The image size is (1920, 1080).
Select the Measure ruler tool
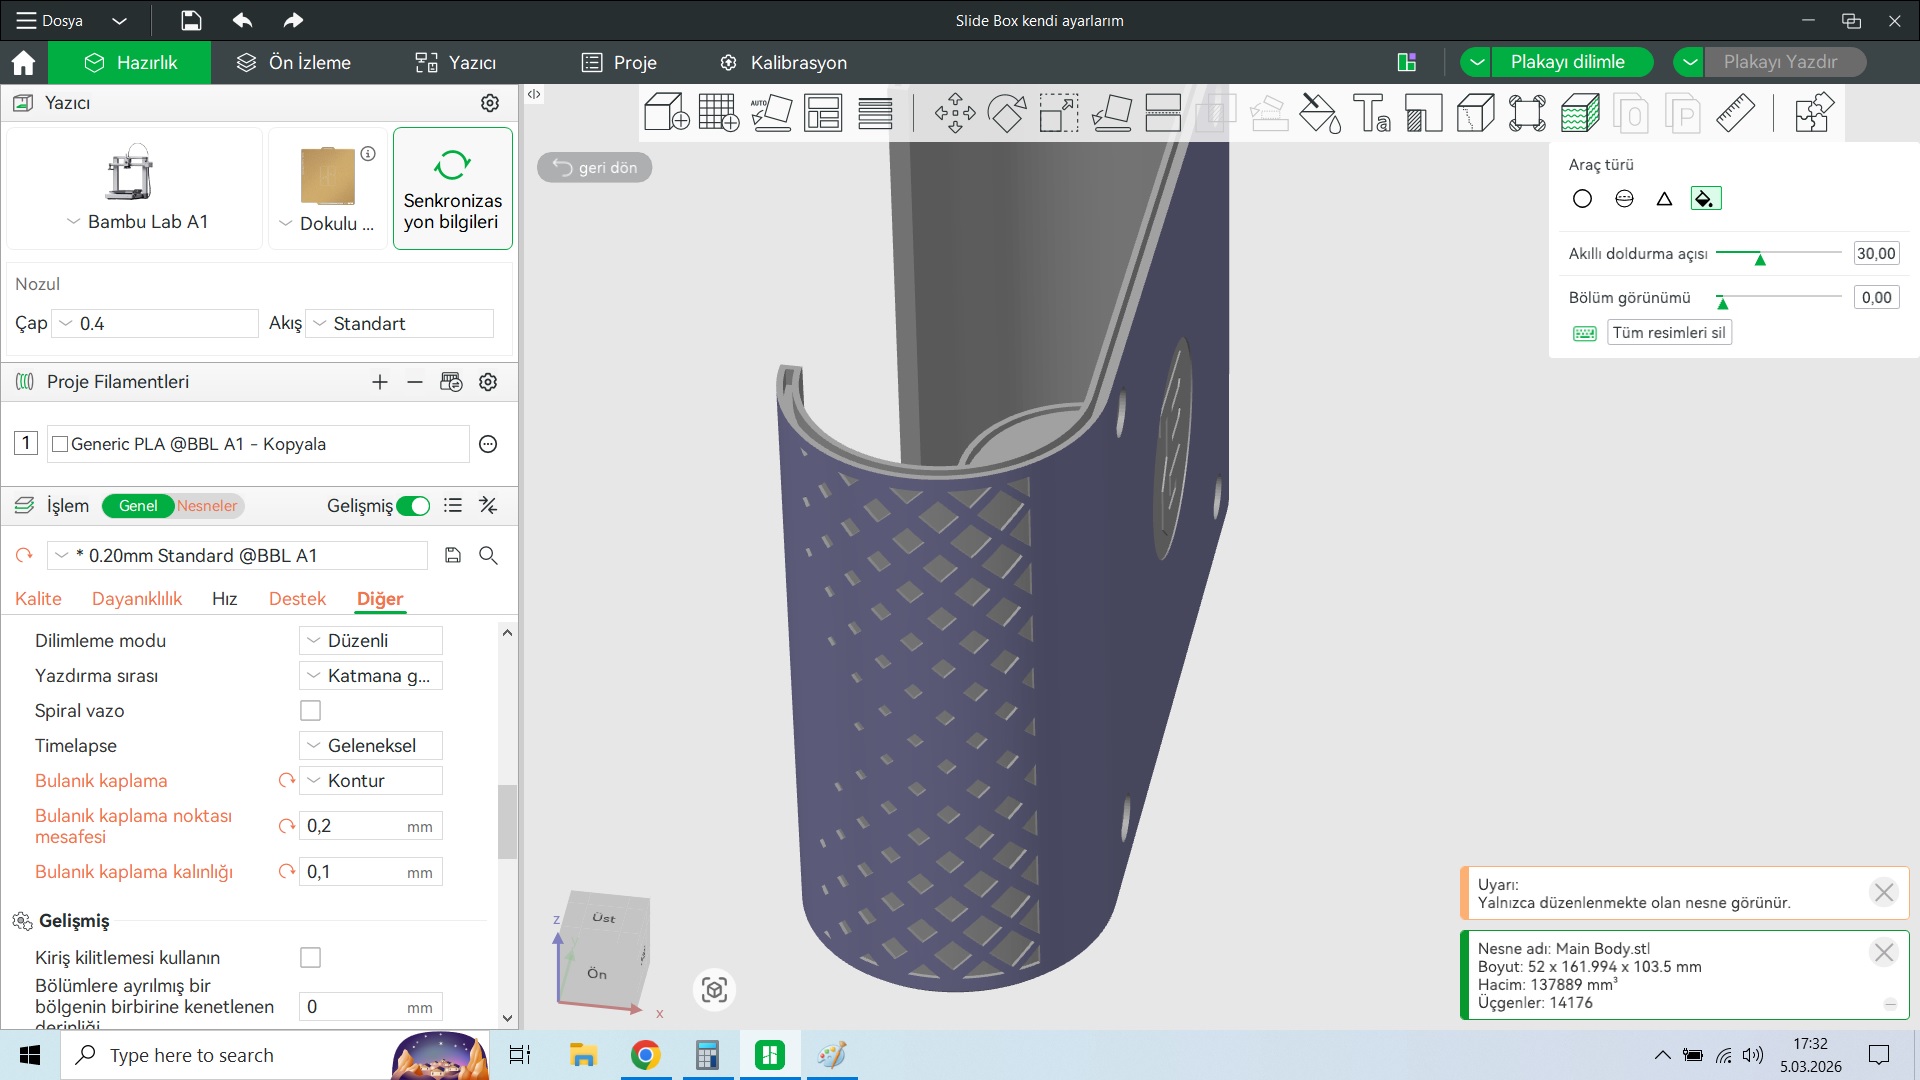[1735, 113]
